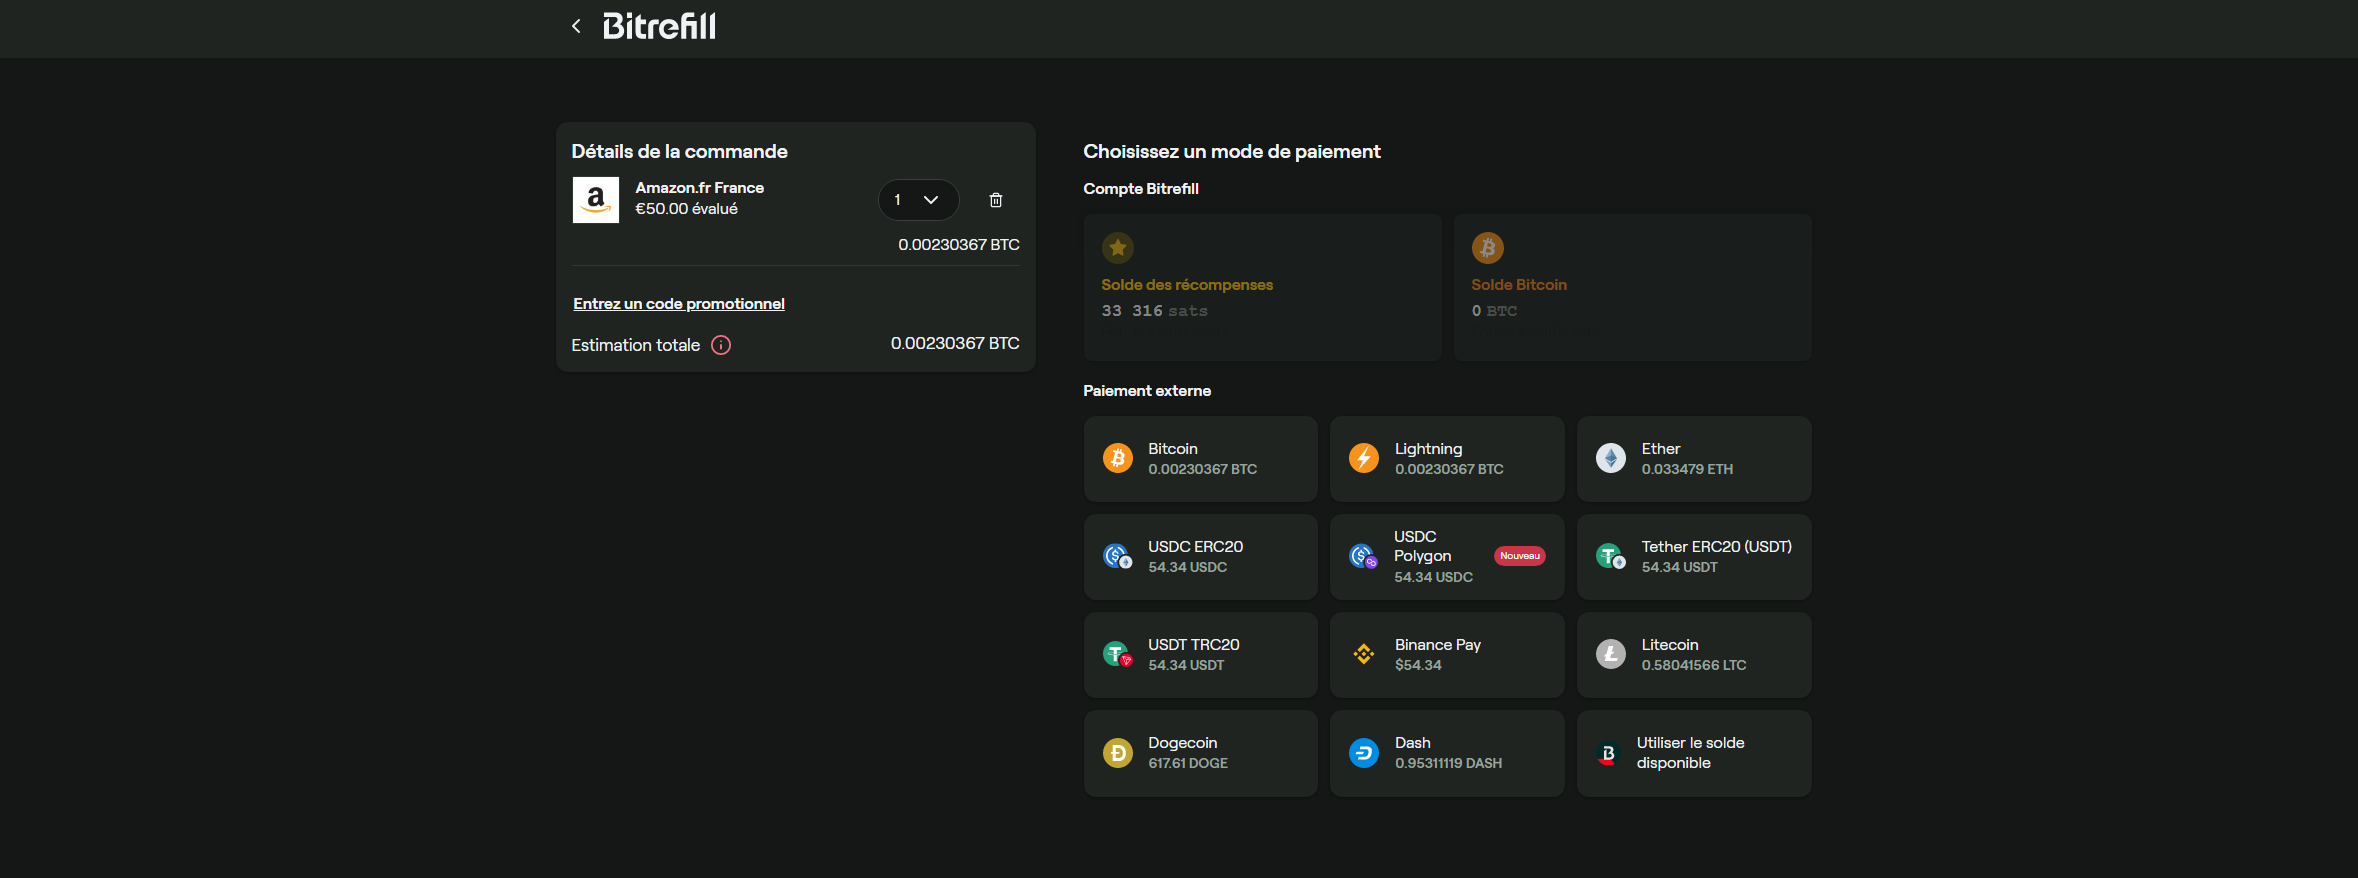Click the Dogecoin coin icon
Viewport: 2358px width, 878px height.
click(x=1118, y=752)
